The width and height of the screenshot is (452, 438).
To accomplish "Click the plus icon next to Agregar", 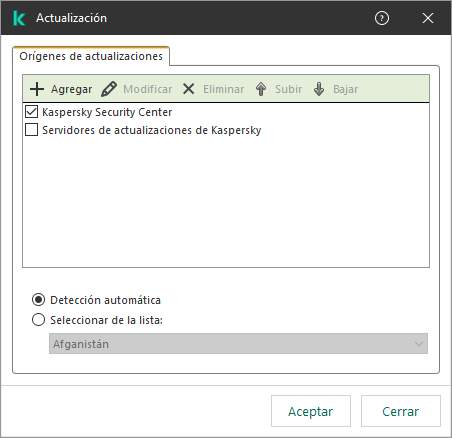I will point(37,89).
